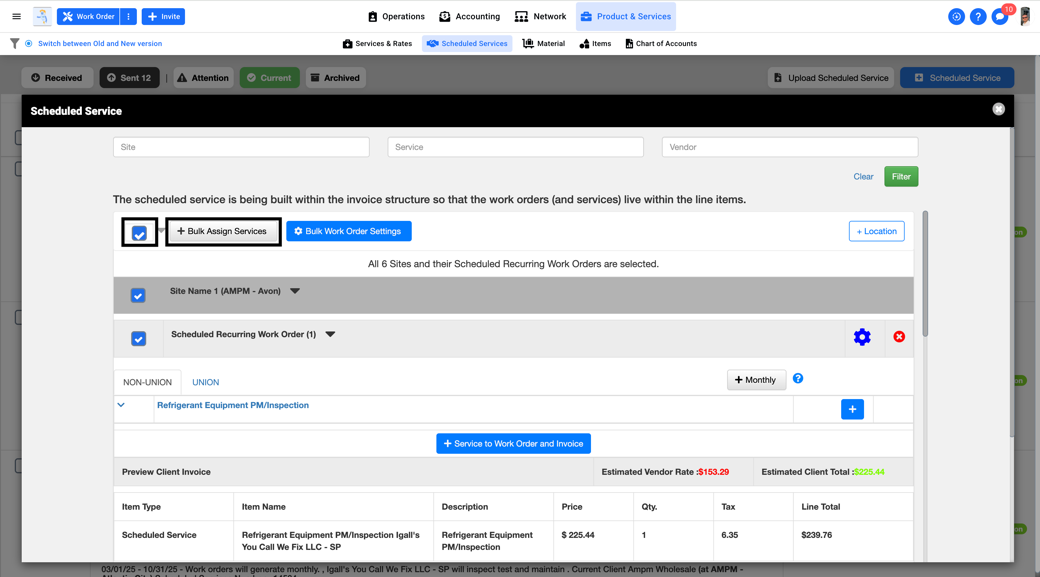The image size is (1040, 577).
Task: Open the chat messages icon showing 10 notifications
Action: click(998, 16)
